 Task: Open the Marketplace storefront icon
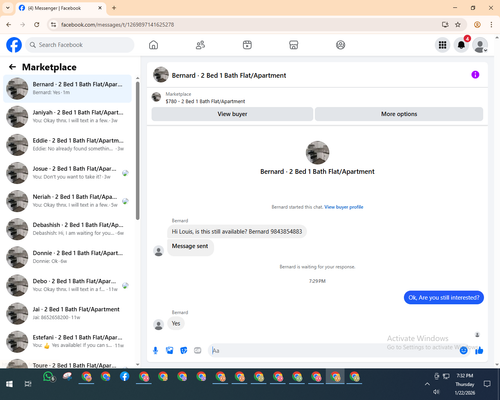tap(294, 45)
